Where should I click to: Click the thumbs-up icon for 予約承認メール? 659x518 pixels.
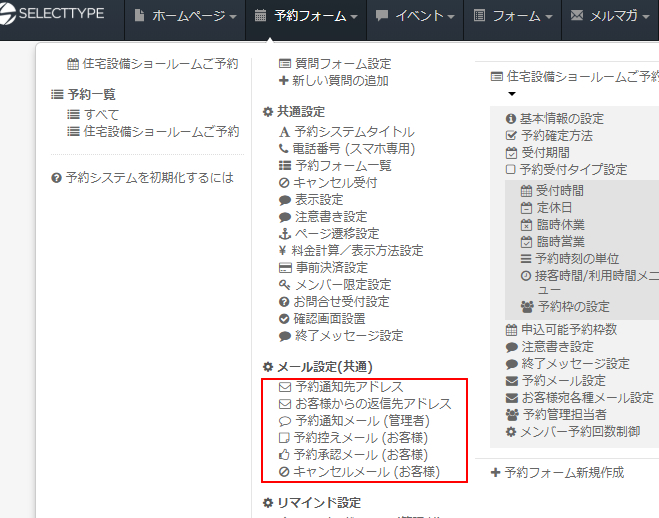284,454
